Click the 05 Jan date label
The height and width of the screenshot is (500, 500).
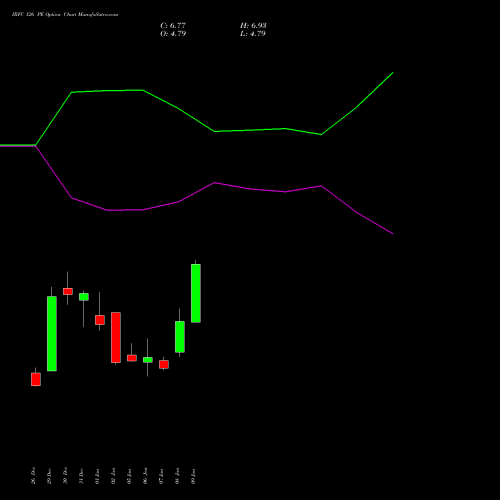(x=129, y=475)
